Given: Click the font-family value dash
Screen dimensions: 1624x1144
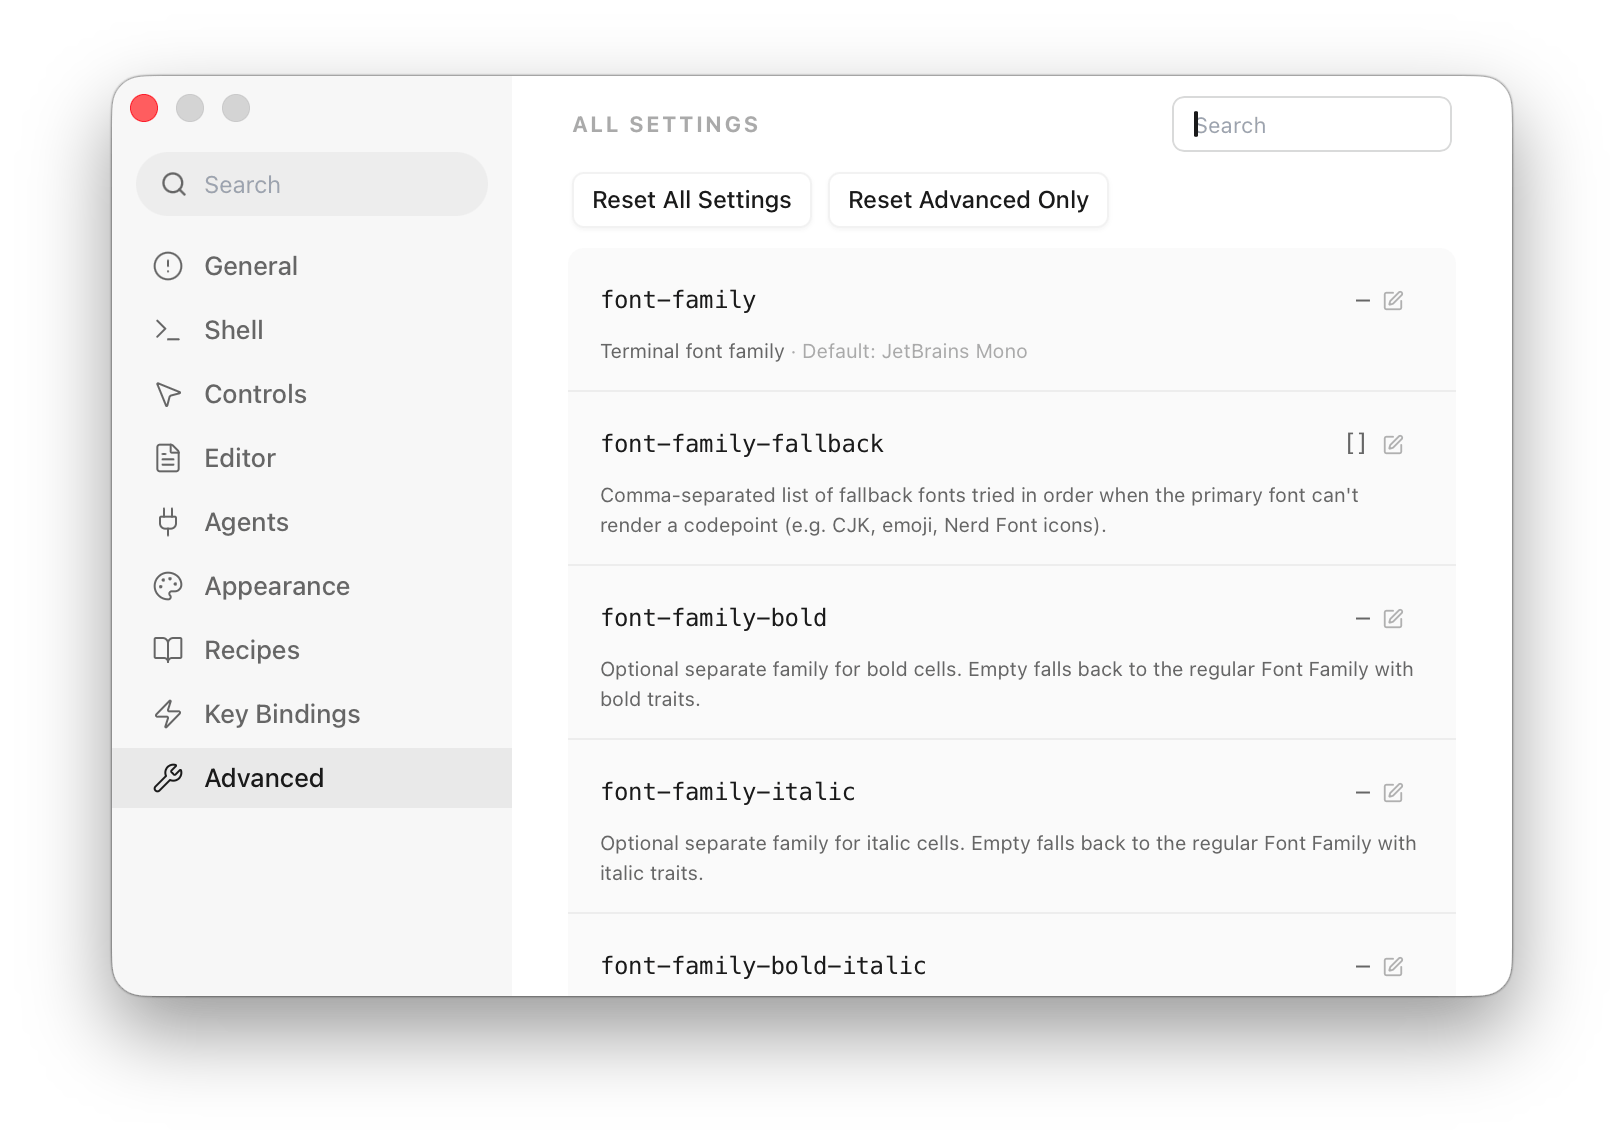Looking at the screenshot, I should tap(1362, 300).
